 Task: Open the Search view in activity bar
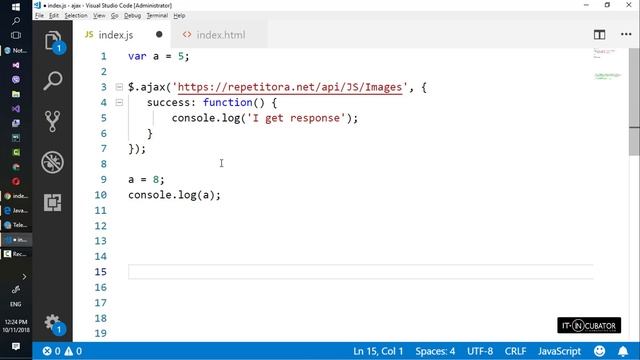[x=52, y=81]
